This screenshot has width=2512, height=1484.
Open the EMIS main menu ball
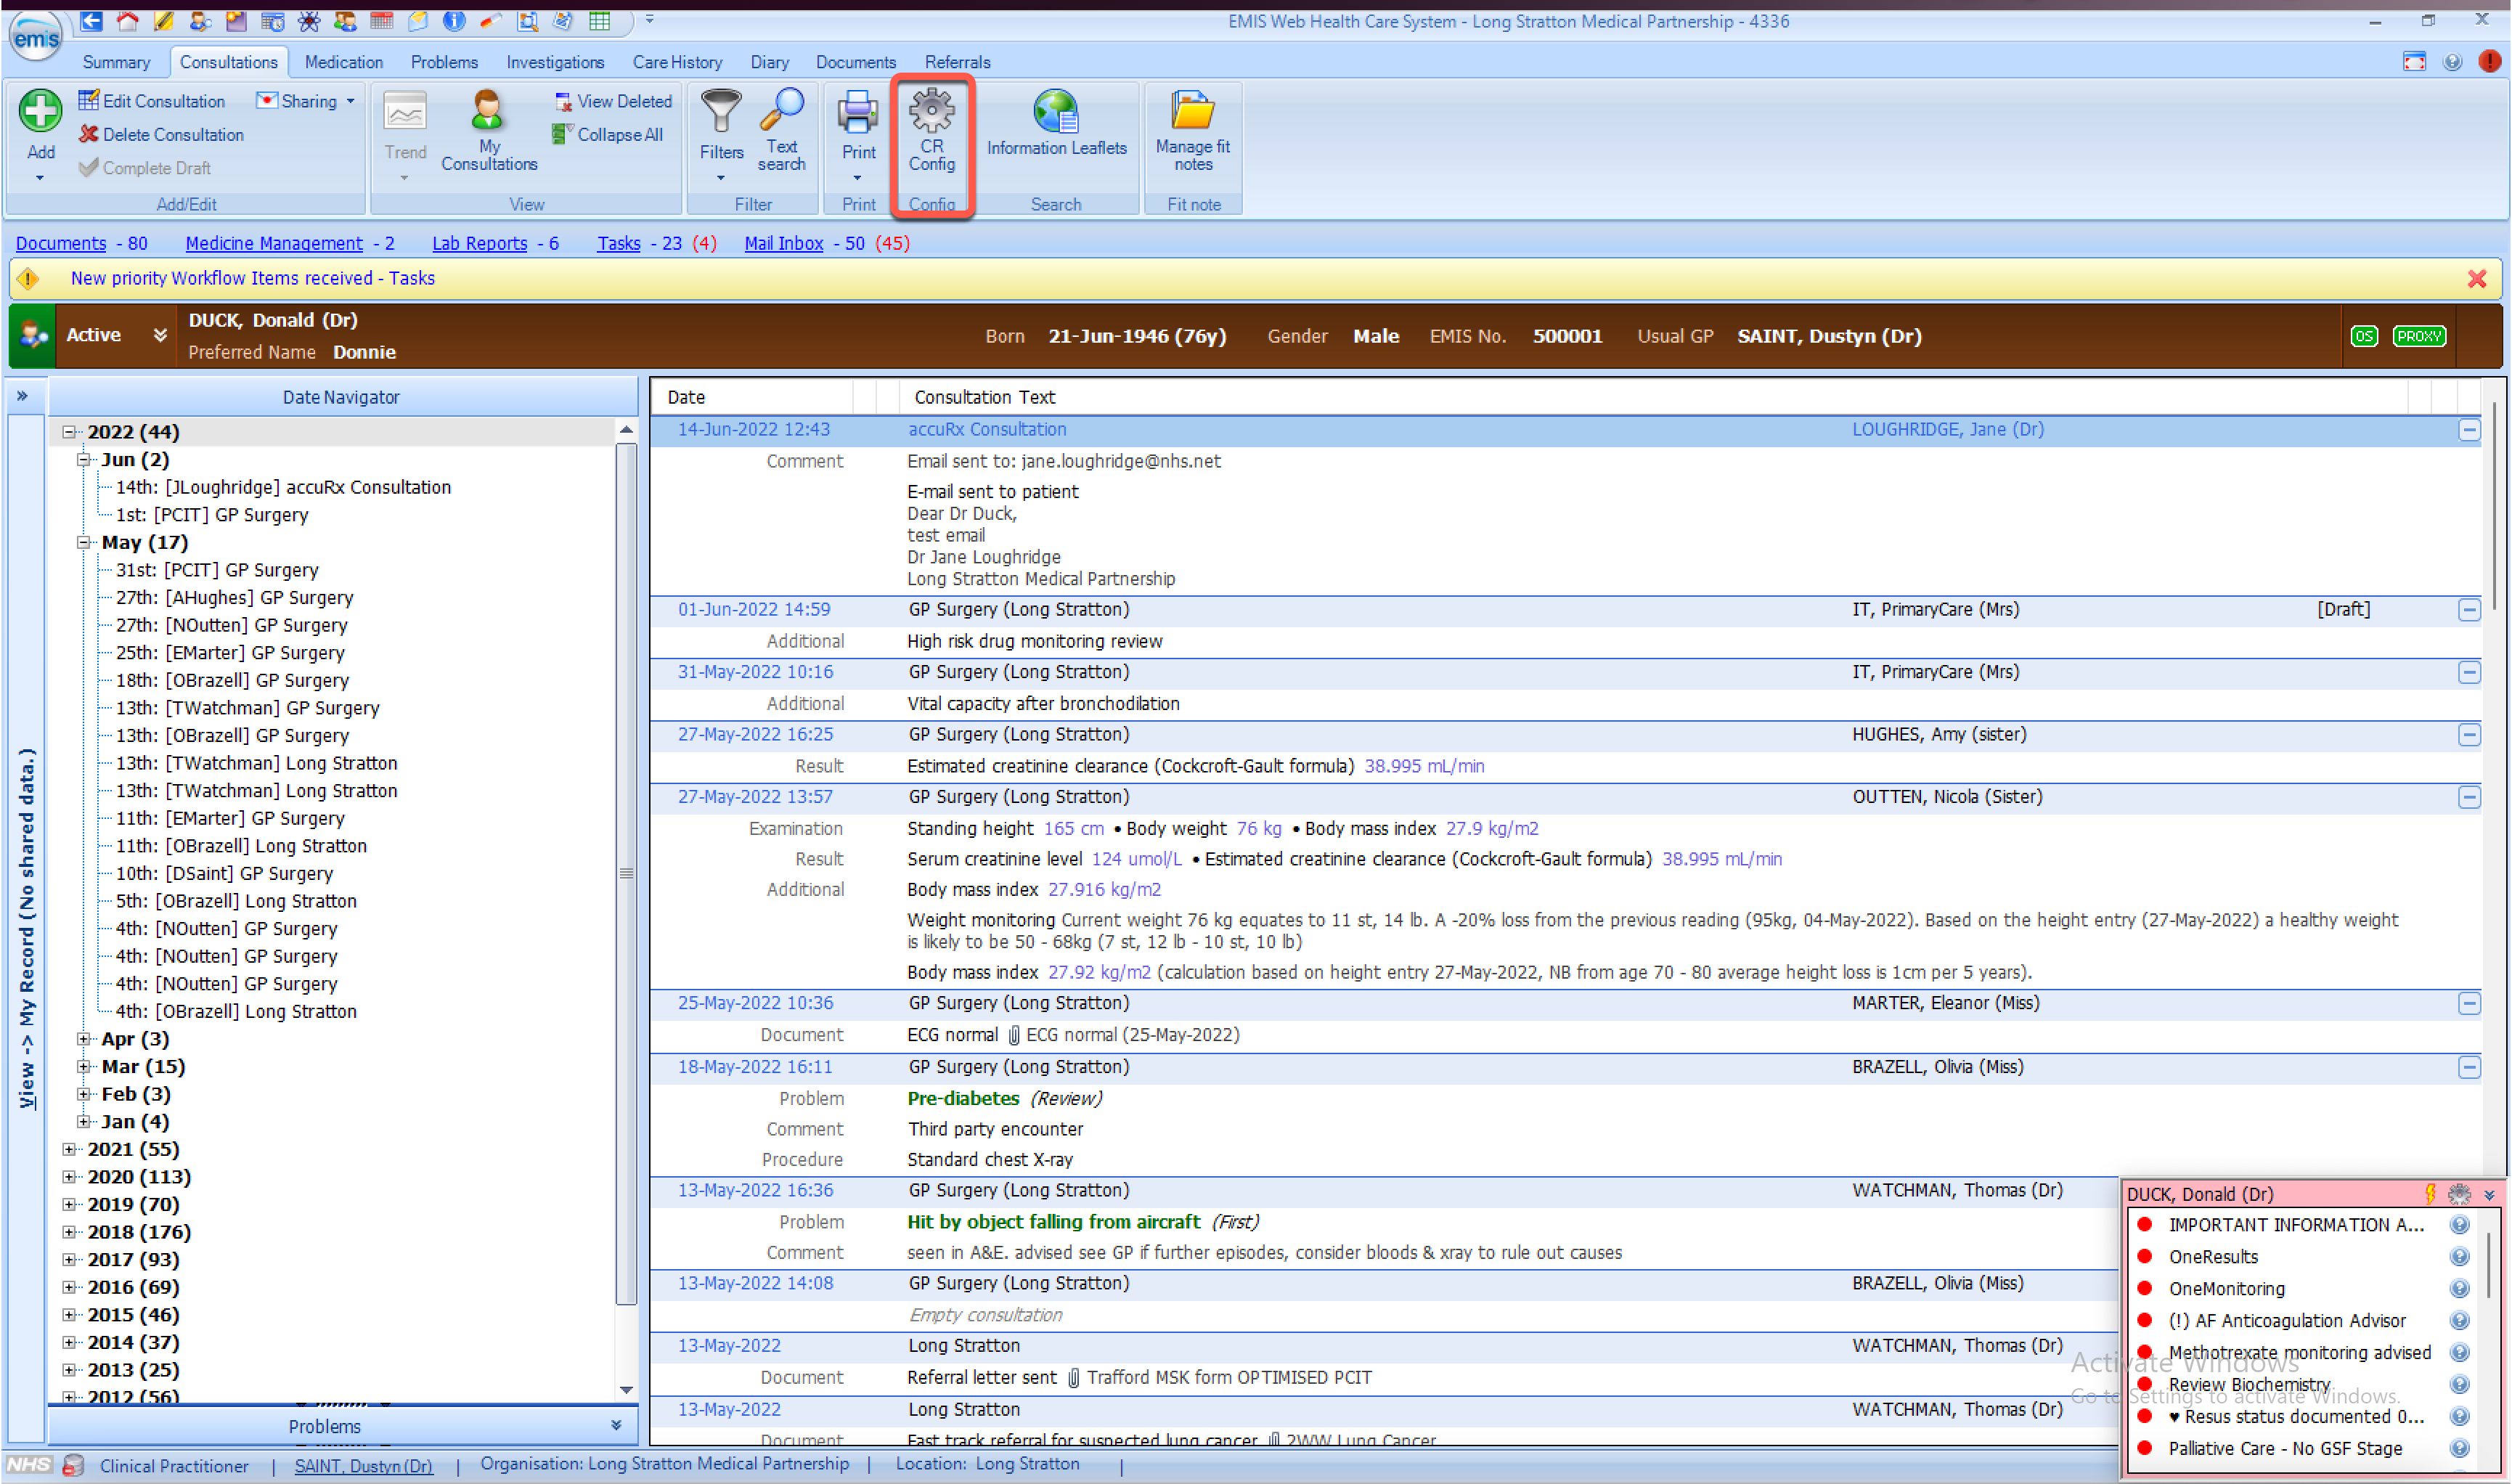(36, 35)
